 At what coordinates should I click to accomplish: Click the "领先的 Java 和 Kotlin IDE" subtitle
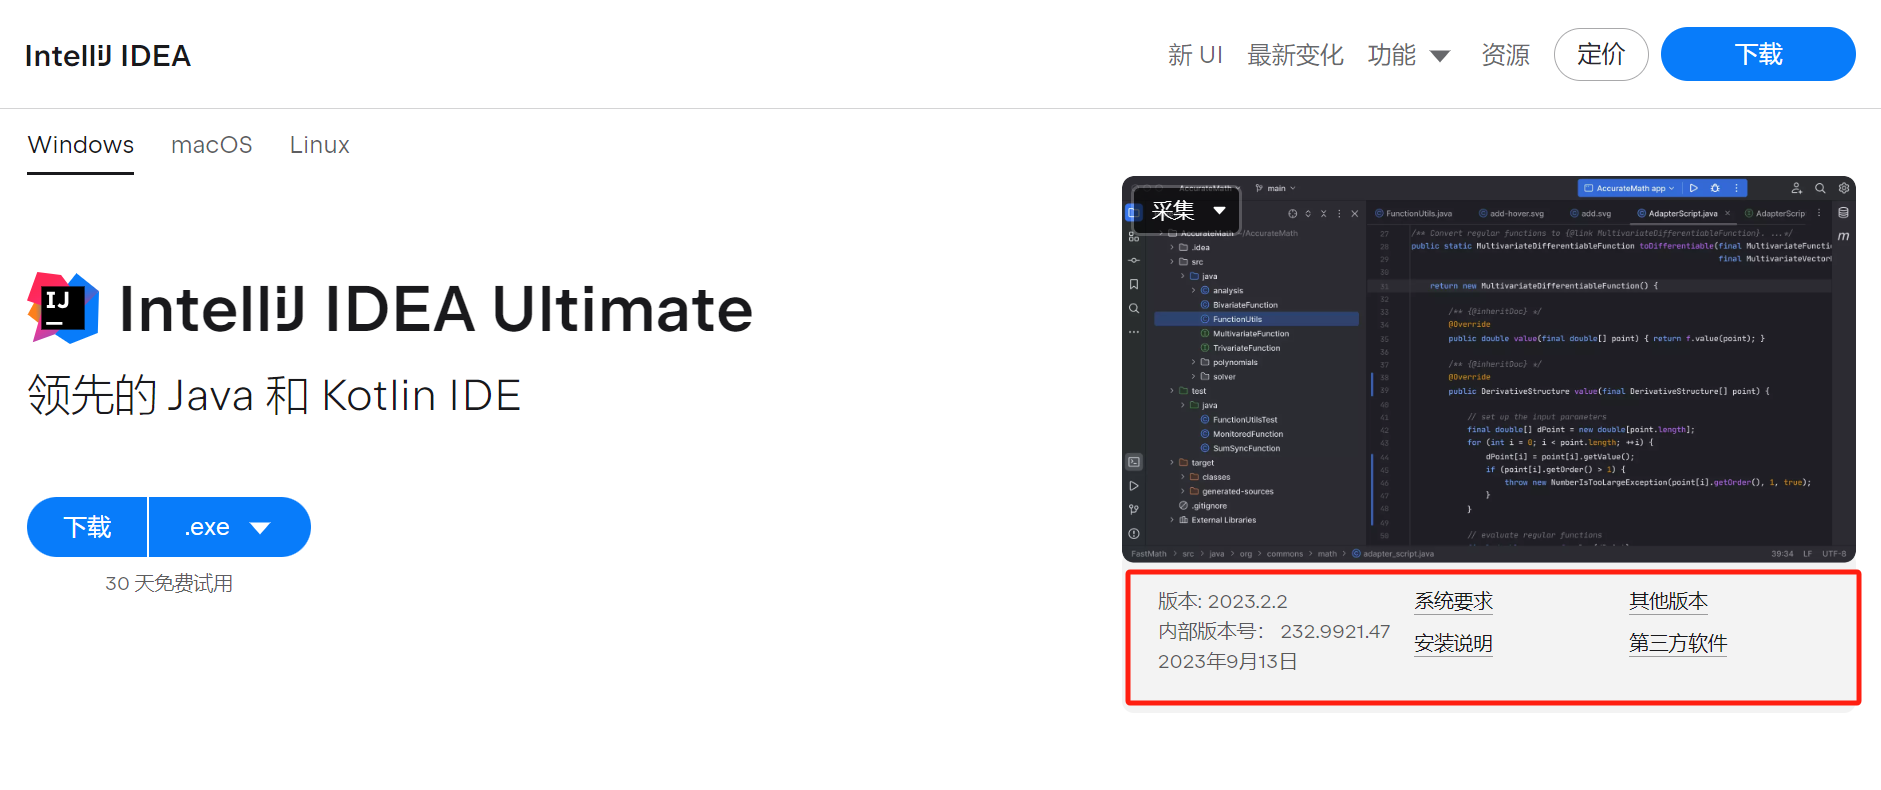coord(274,395)
